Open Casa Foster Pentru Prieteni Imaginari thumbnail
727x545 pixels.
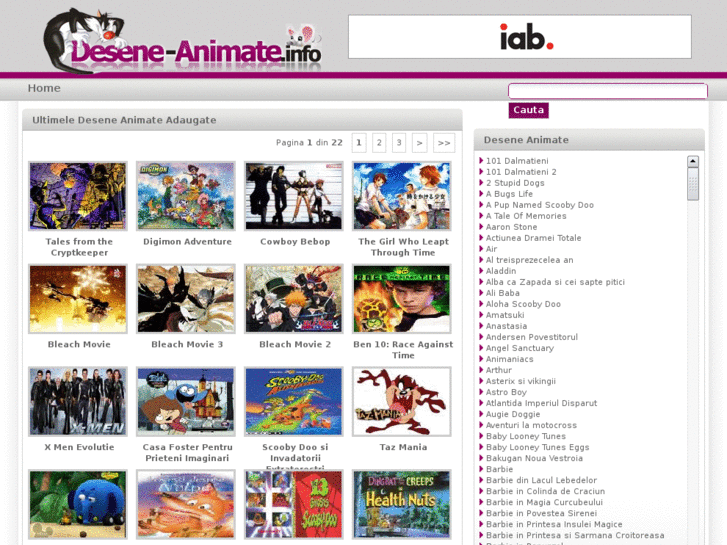pos(186,402)
